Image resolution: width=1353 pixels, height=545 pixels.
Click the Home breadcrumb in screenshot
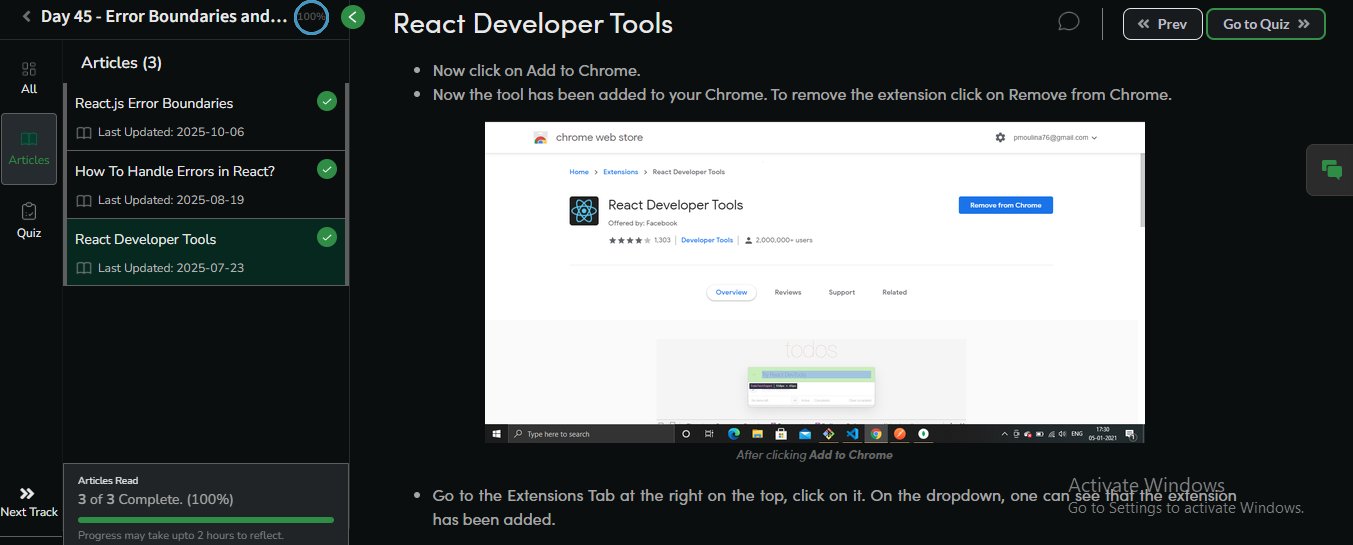(579, 172)
